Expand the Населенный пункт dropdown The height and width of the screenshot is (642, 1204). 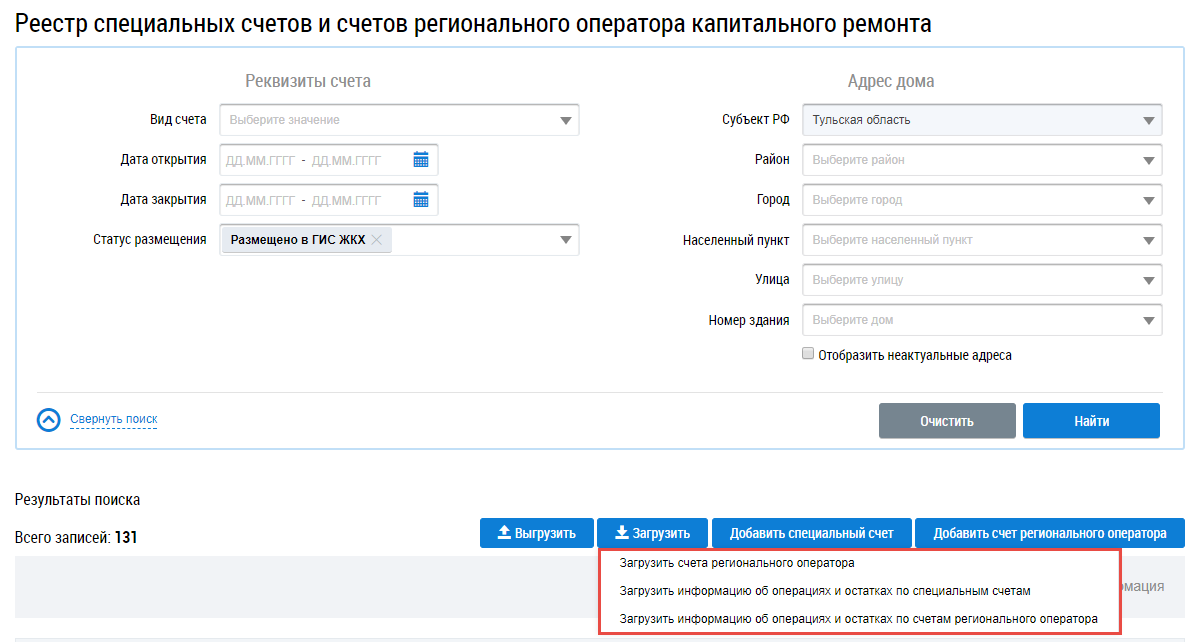[1149, 240]
